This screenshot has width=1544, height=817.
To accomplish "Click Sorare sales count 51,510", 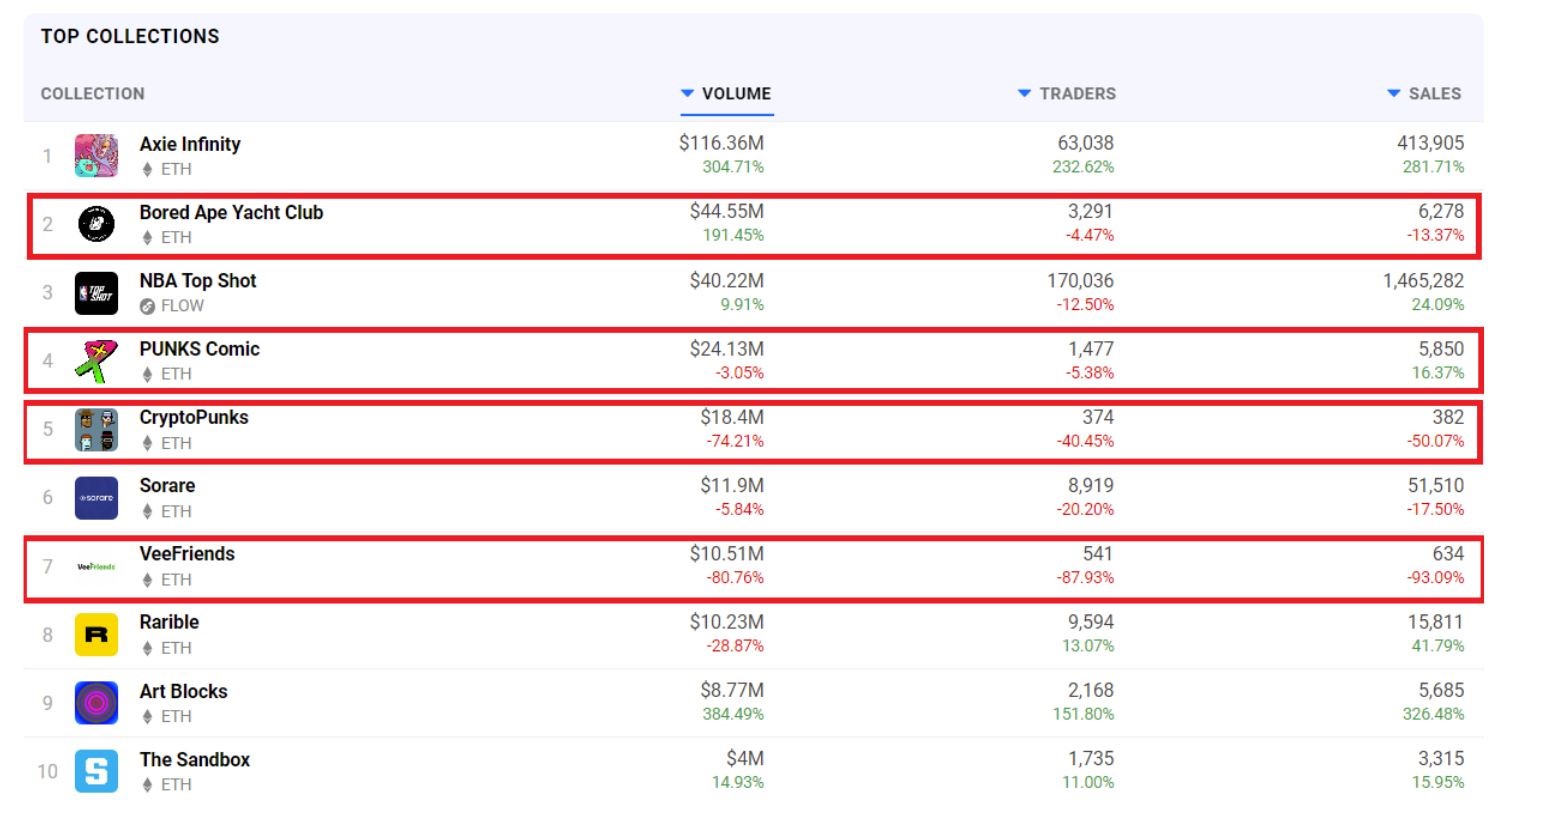I will pos(1436,485).
